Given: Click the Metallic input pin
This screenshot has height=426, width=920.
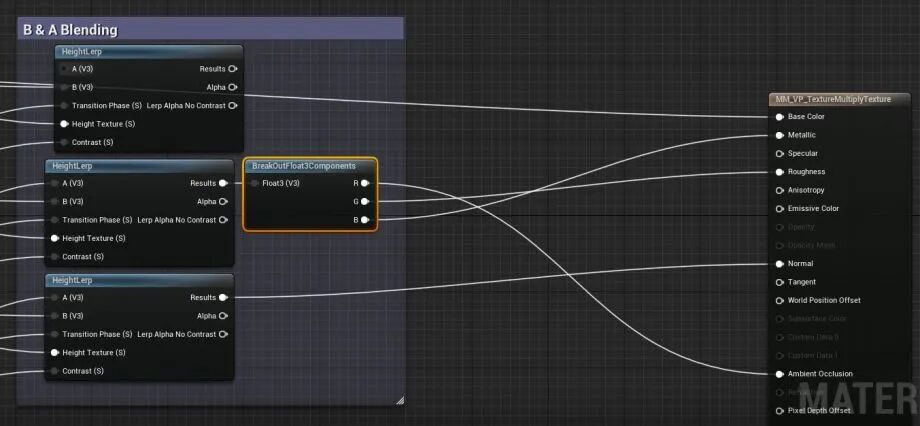Looking at the screenshot, I should 780,135.
